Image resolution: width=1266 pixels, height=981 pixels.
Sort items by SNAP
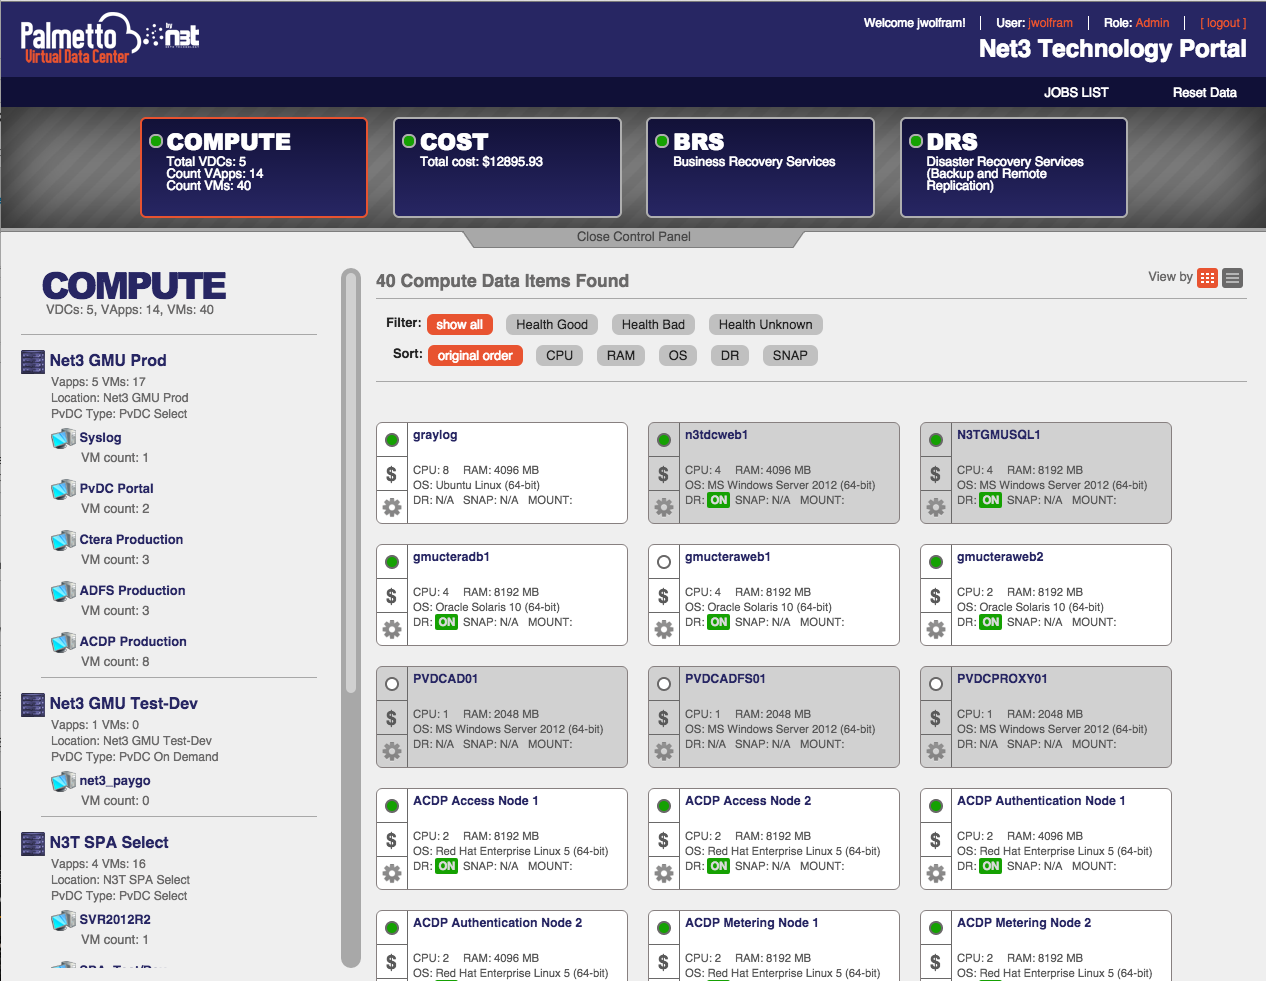point(790,355)
